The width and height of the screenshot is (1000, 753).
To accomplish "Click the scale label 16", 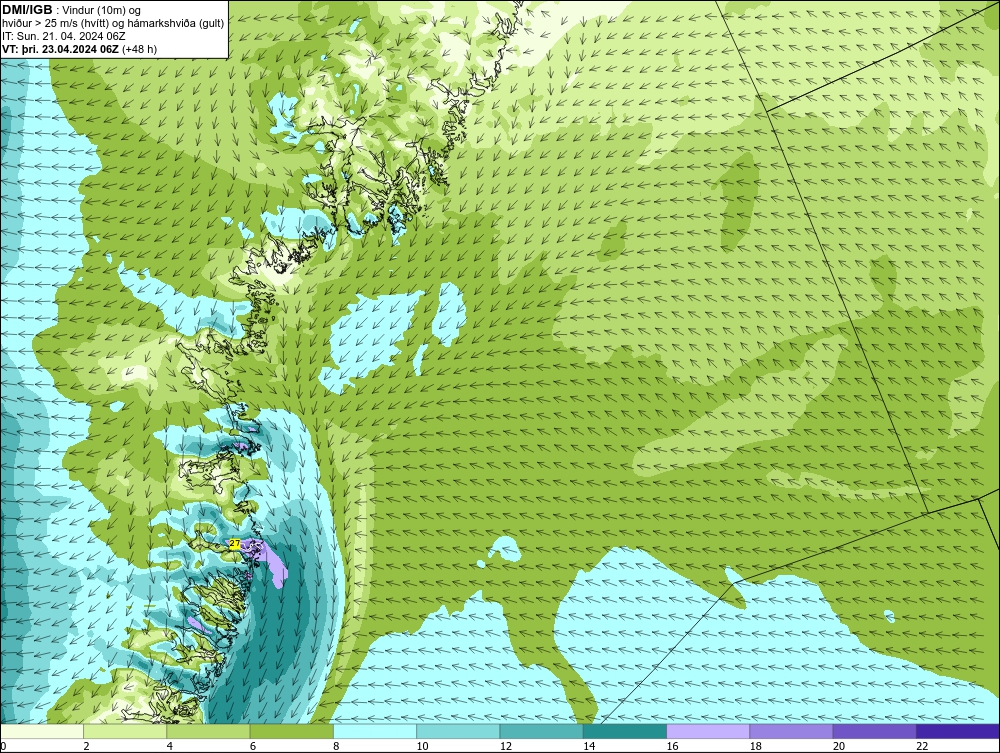I will point(672,746).
